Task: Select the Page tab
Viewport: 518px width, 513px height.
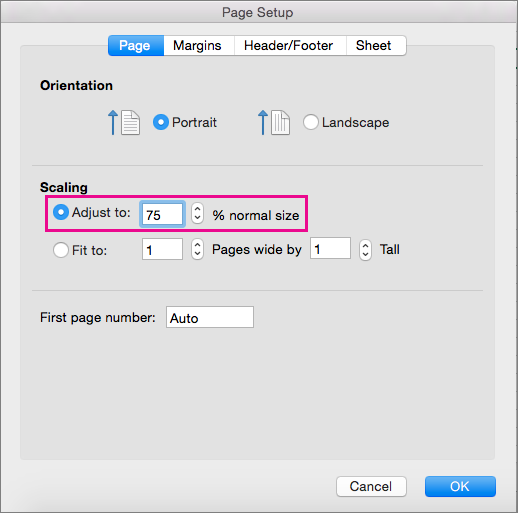Action: [x=136, y=46]
